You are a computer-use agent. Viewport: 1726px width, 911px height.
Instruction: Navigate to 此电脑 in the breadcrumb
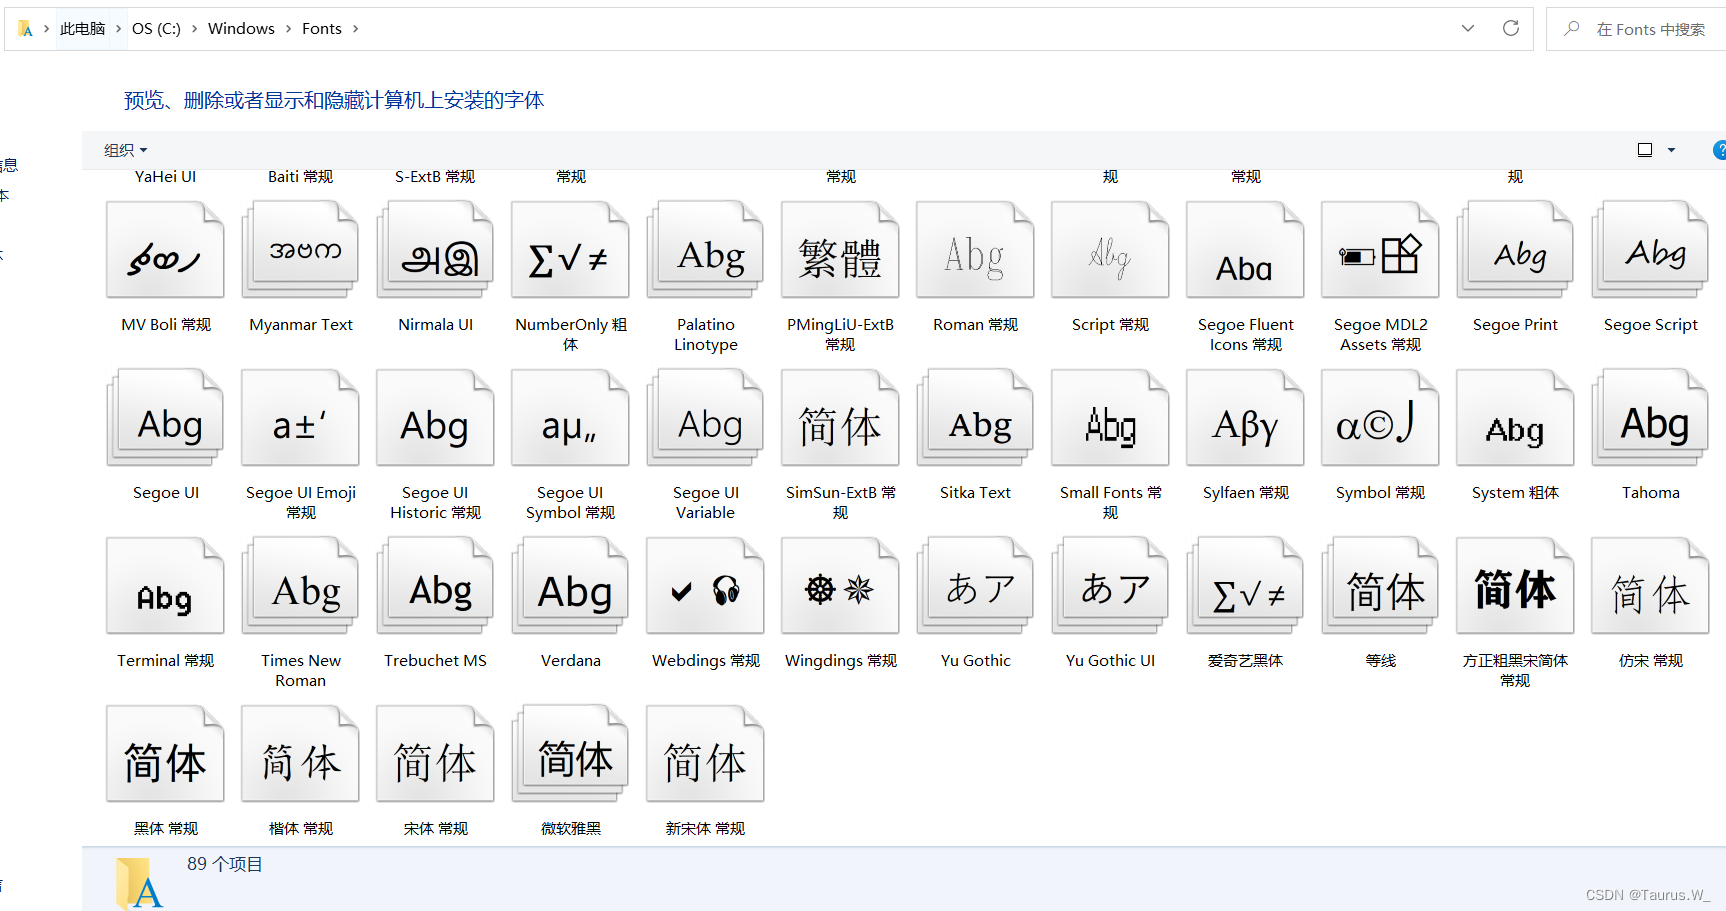[82, 29]
